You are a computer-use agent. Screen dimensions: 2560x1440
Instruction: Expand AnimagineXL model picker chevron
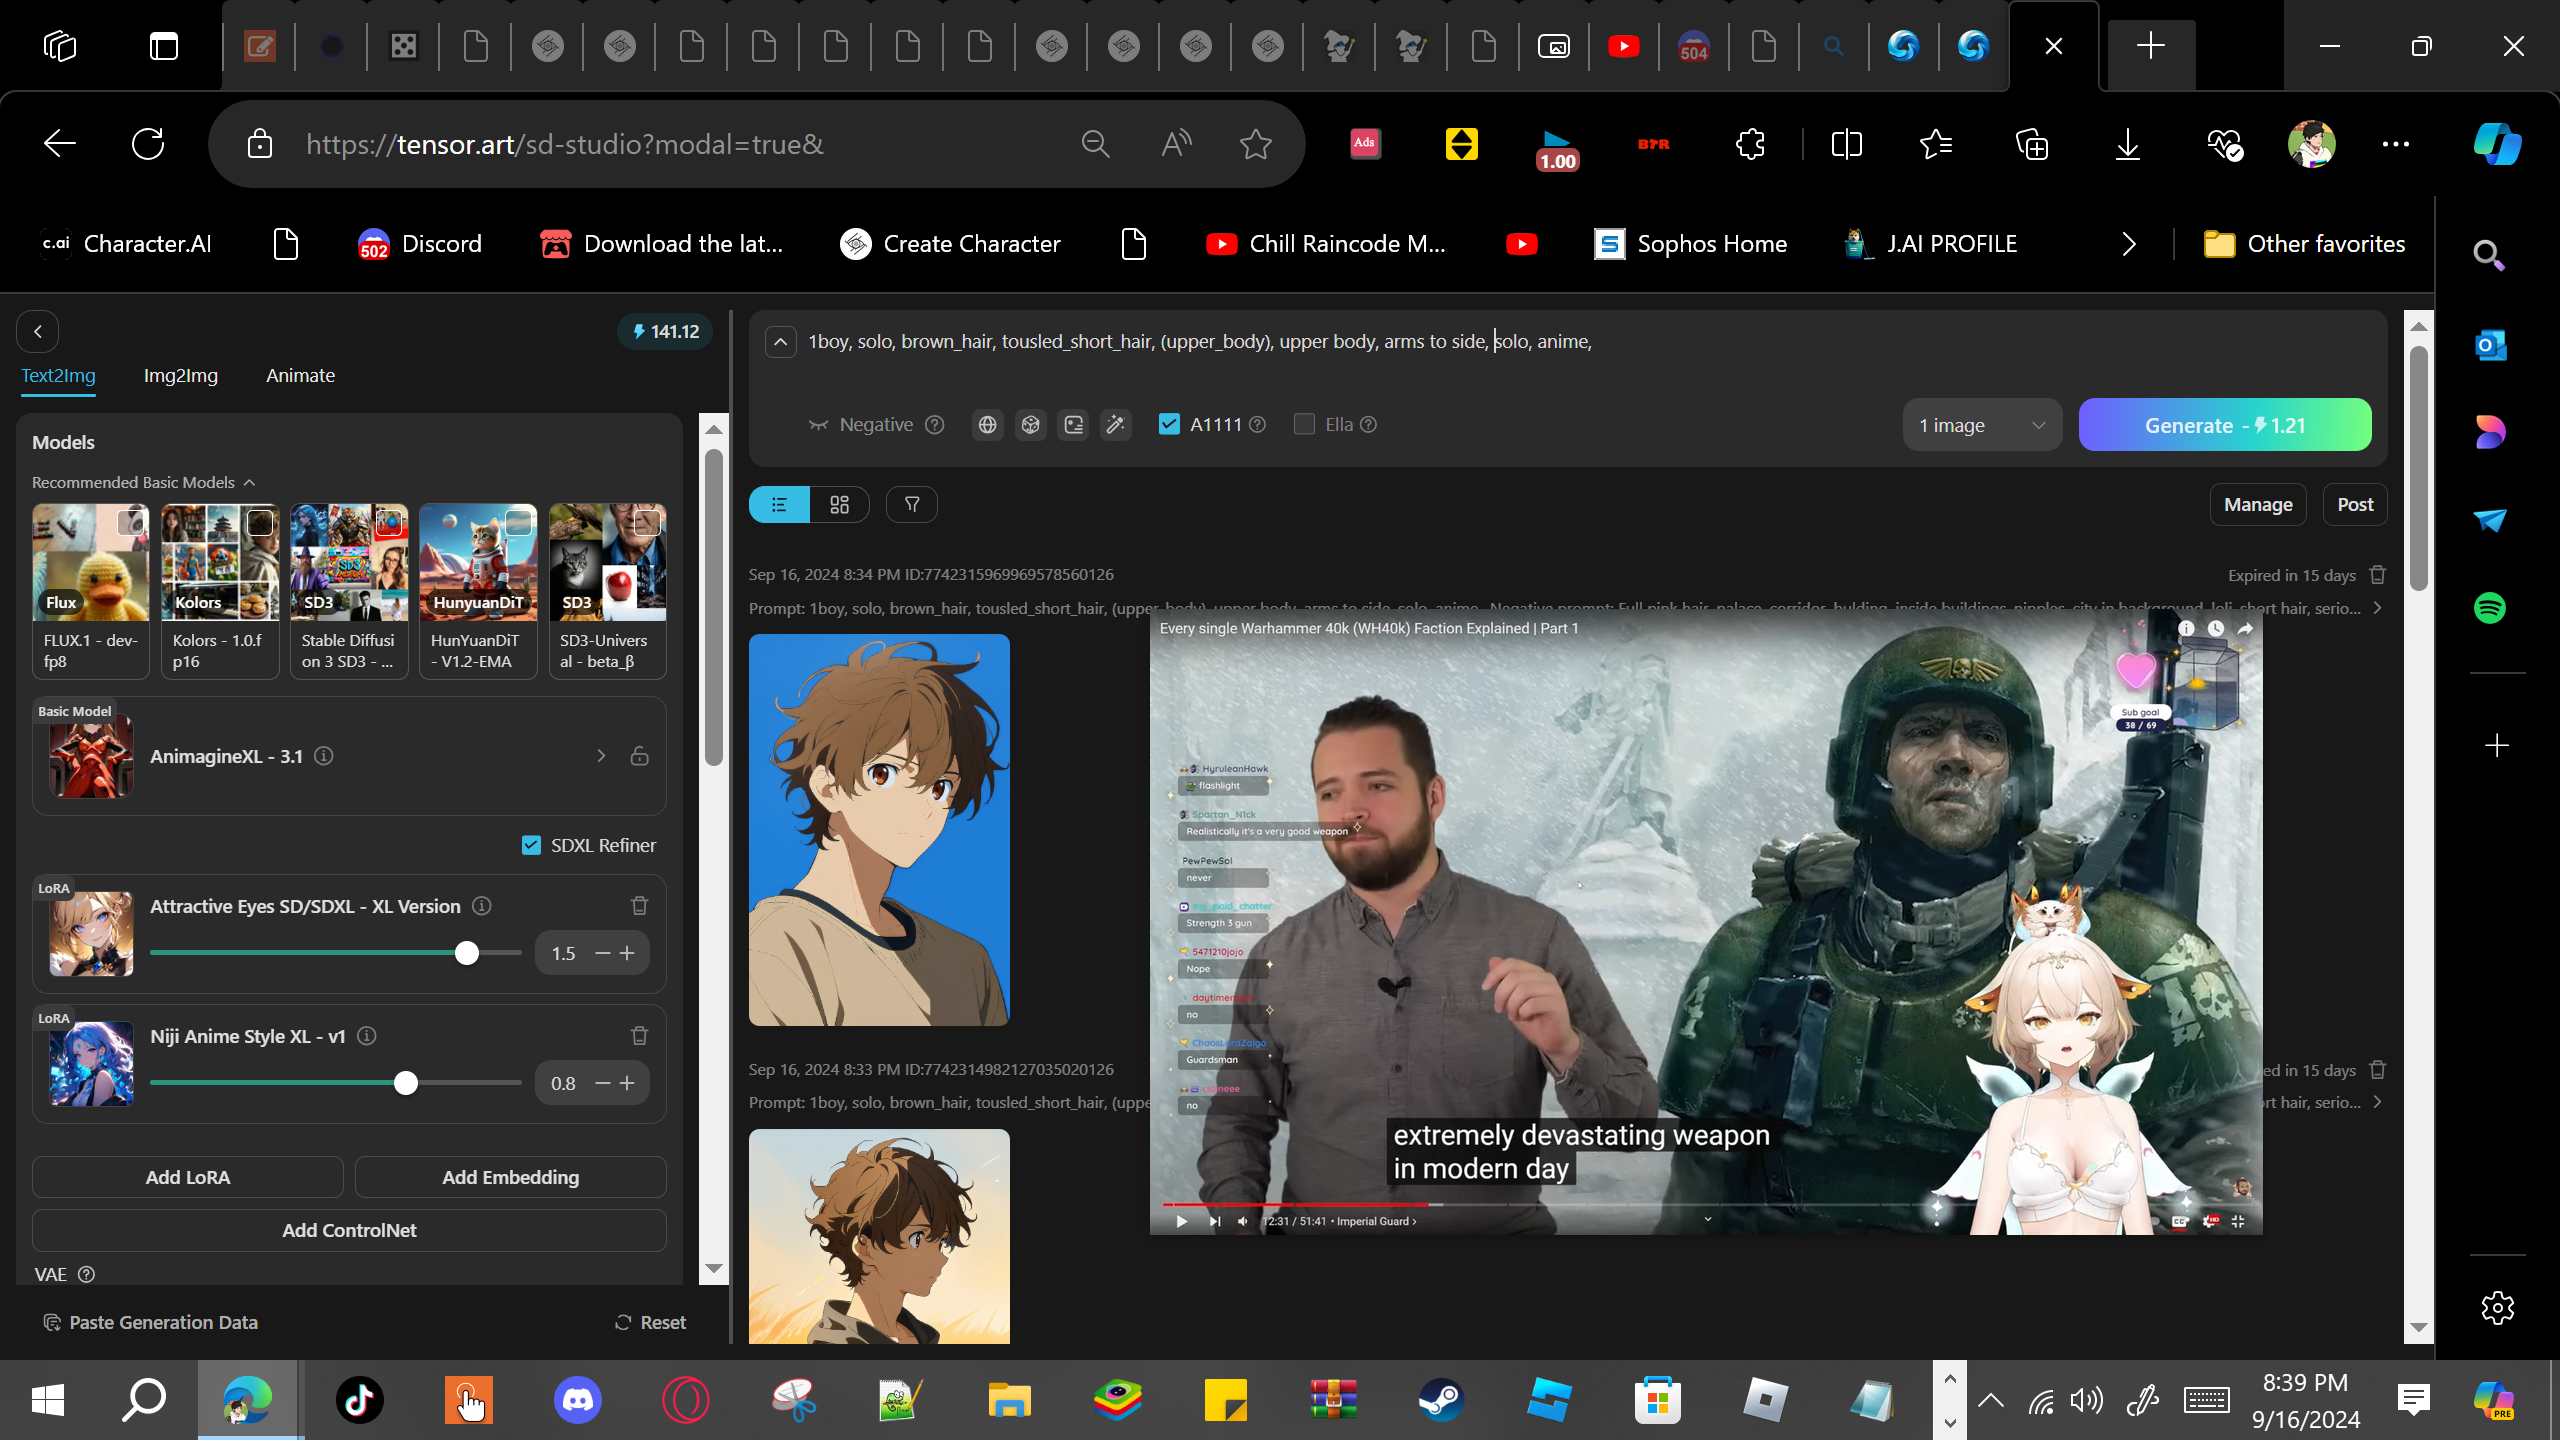tap(601, 756)
